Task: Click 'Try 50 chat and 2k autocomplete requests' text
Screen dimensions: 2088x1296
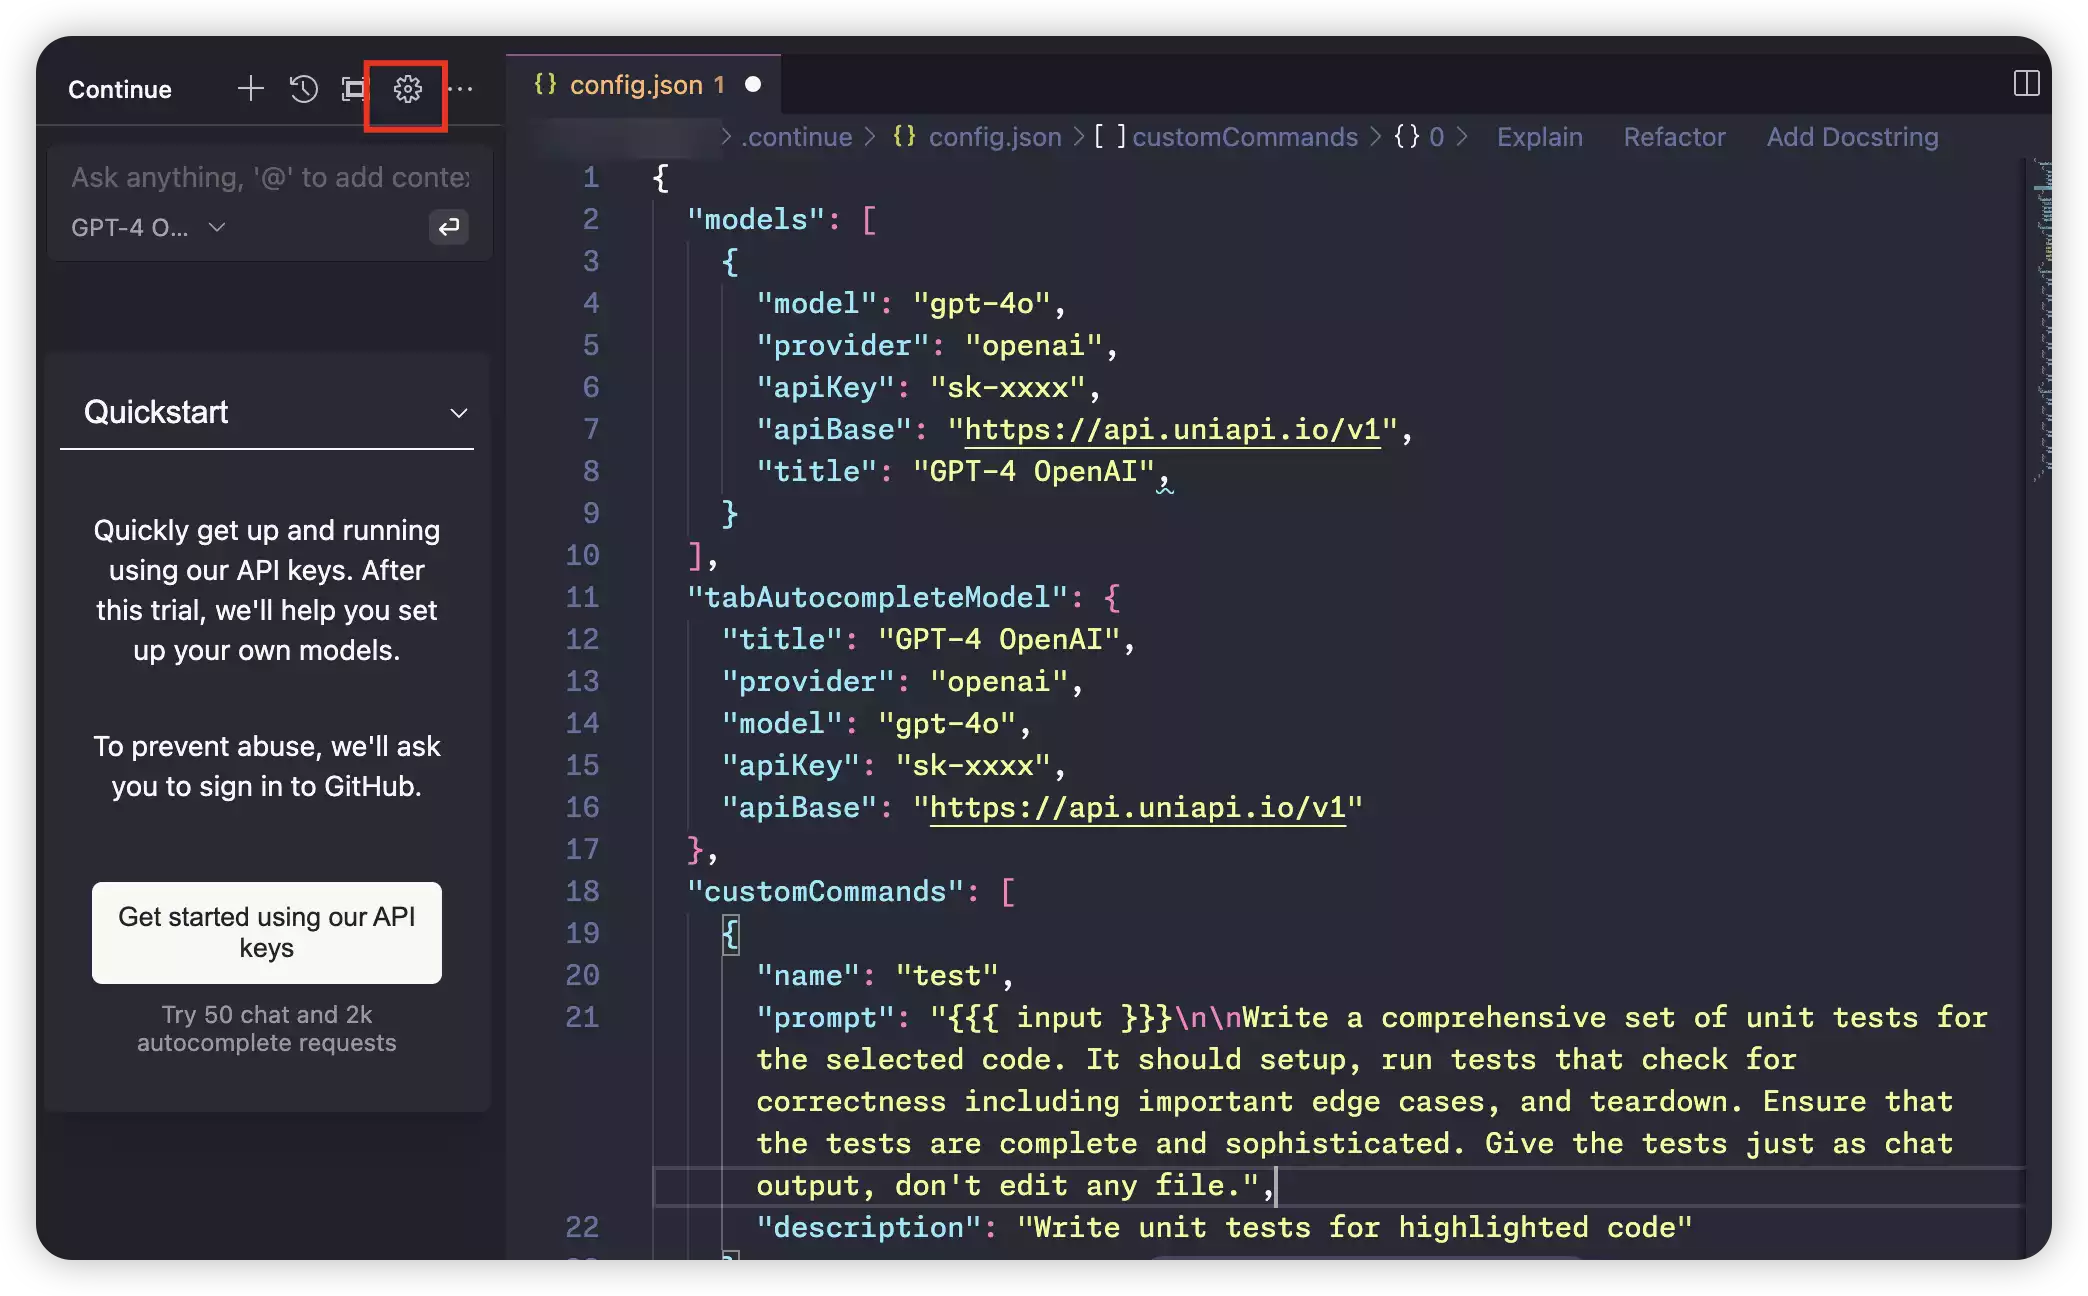Action: point(267,1029)
